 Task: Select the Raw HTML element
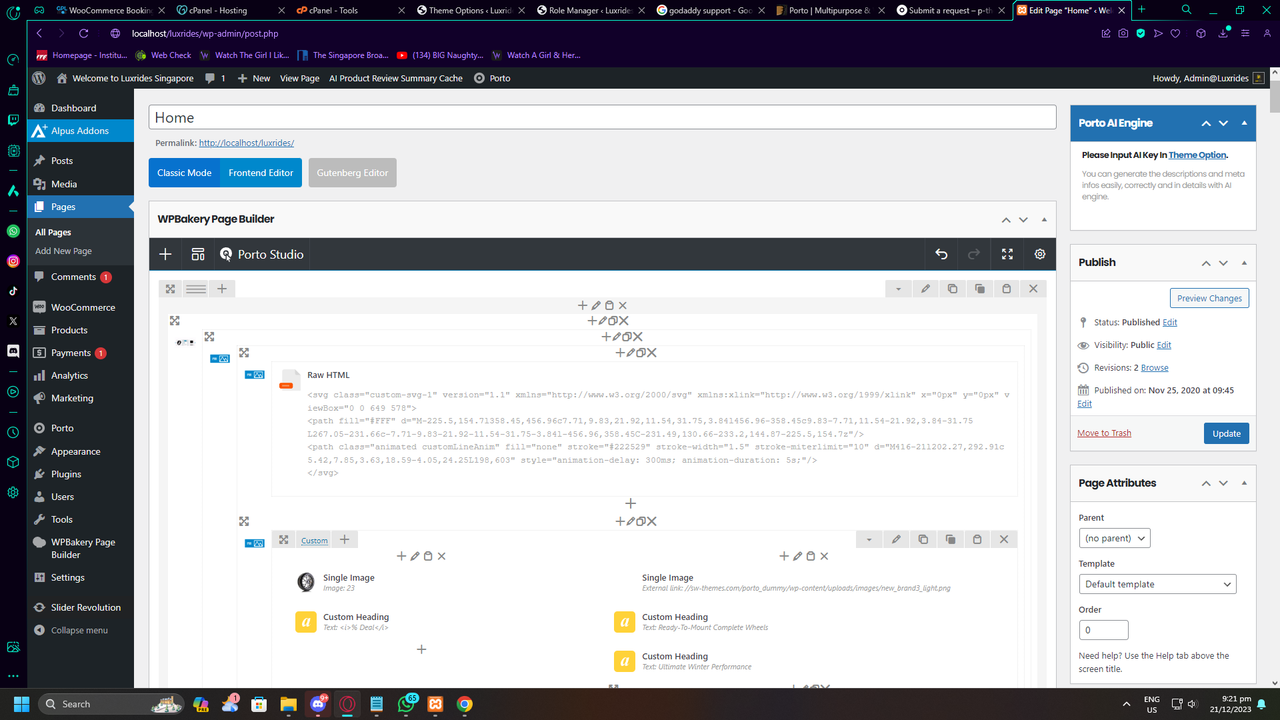(644, 429)
